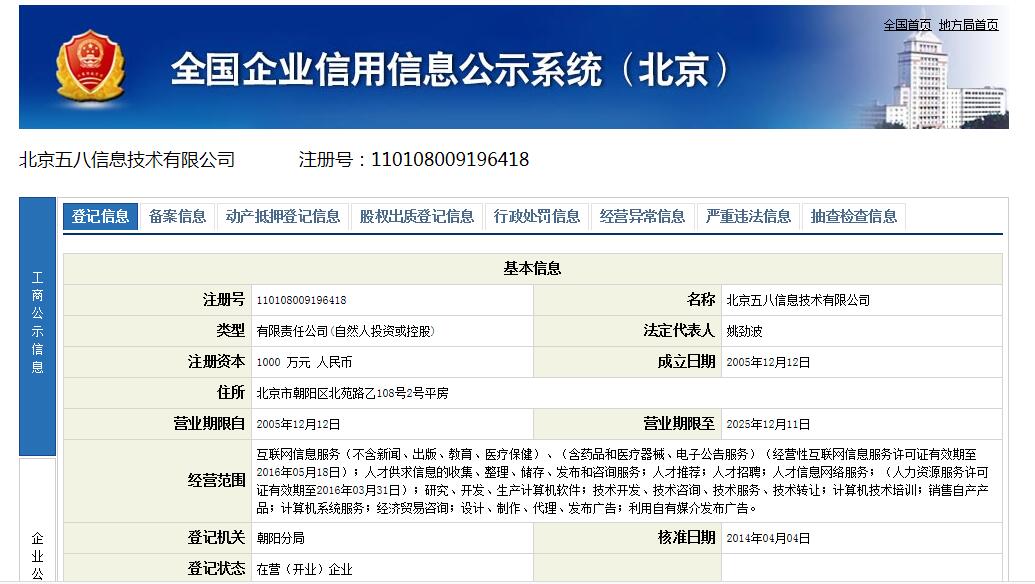Image resolution: width=1035 pixels, height=584 pixels.
Task: Click the 营业期限自 value 2005年12月12日
Action: coord(298,424)
